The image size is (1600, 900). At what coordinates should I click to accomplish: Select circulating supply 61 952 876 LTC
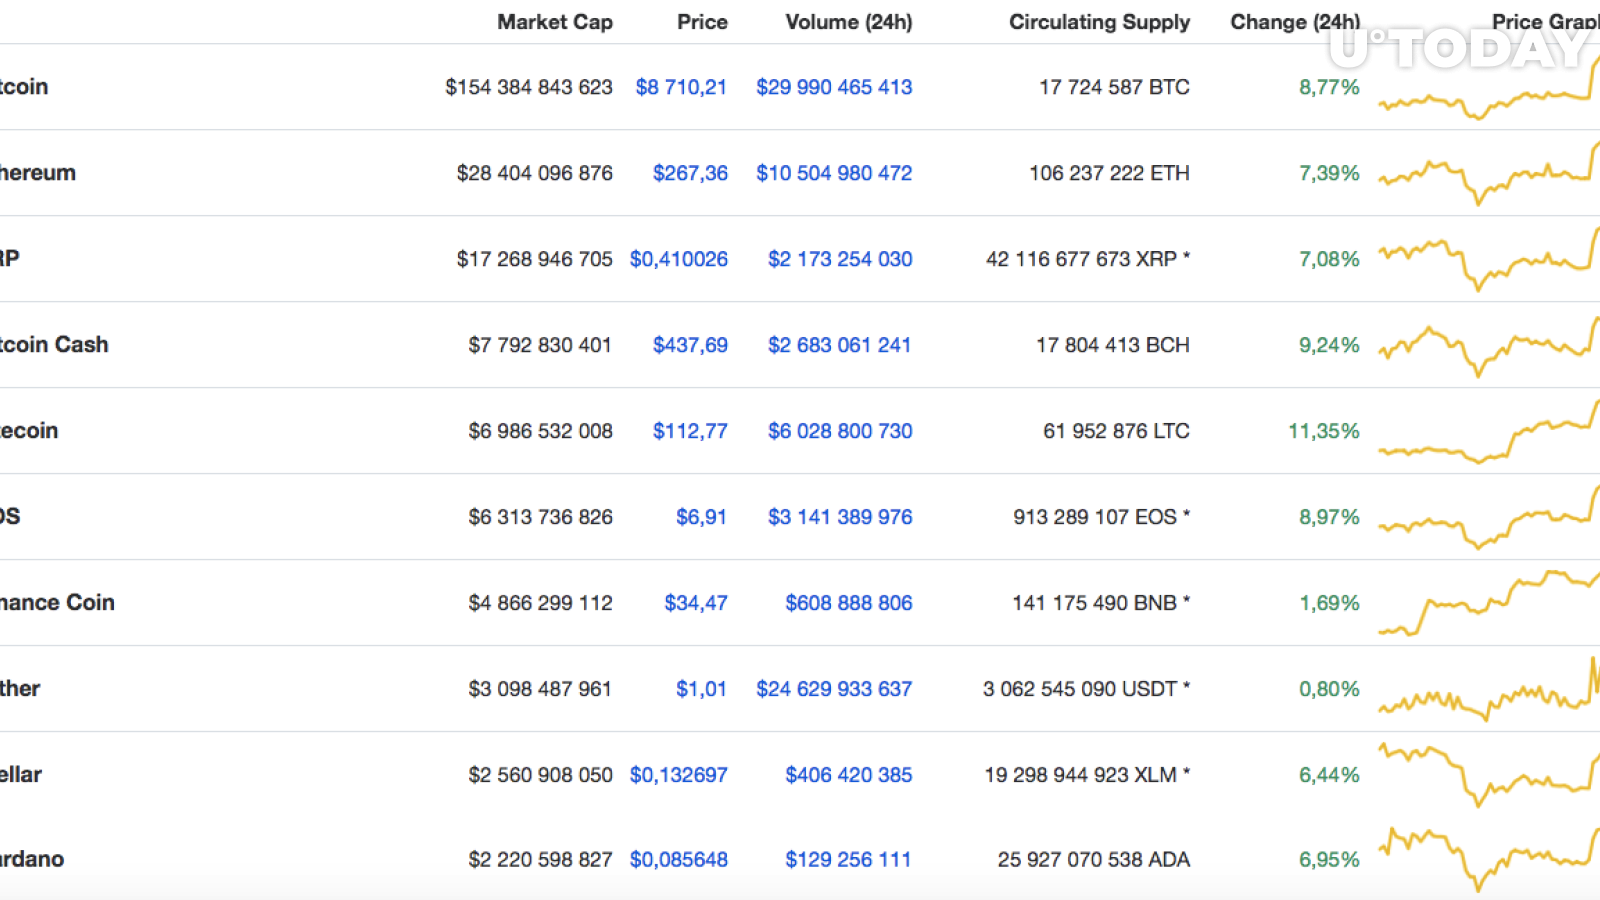point(1116,431)
